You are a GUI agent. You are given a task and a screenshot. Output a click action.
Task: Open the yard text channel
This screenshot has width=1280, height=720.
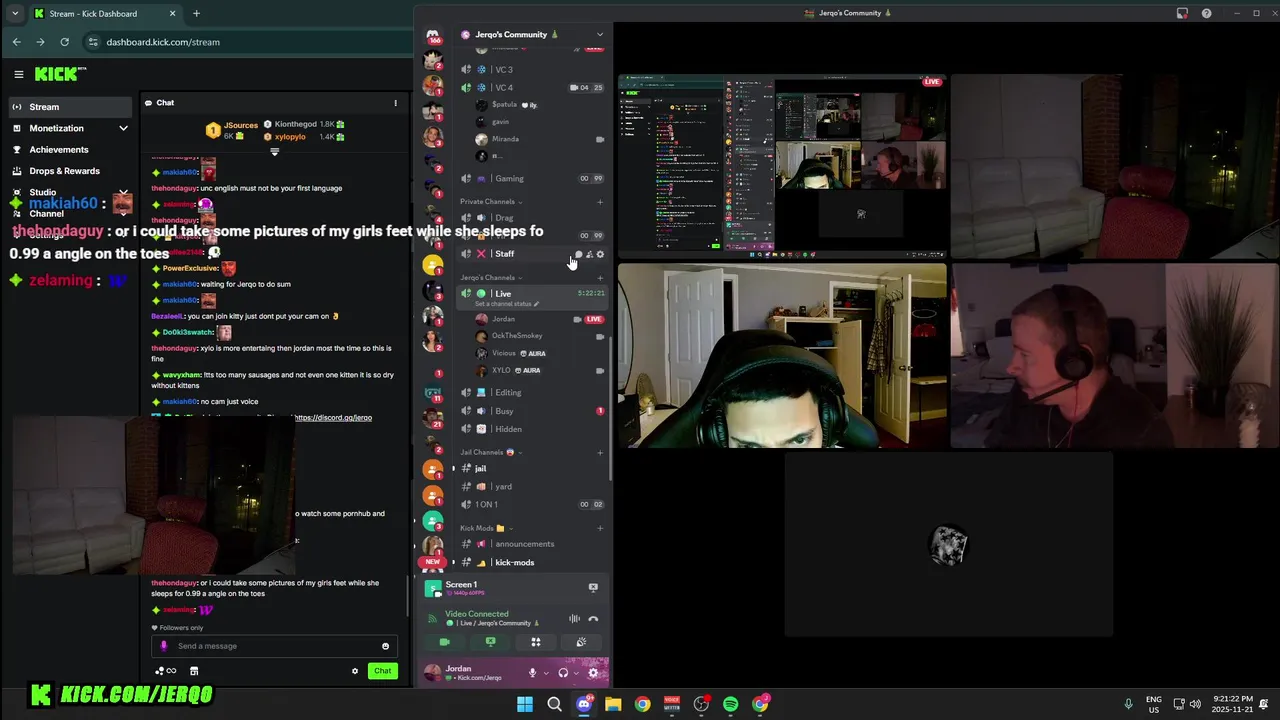pos(532,487)
